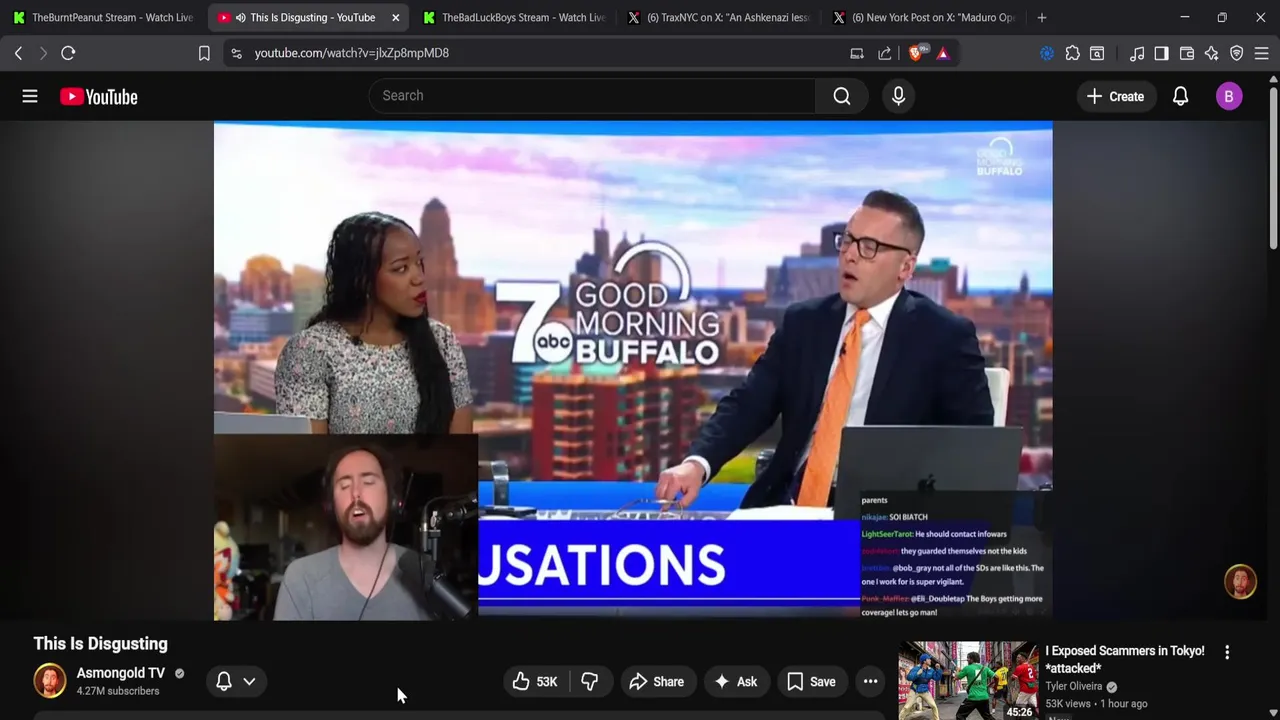Screen dimensions: 1280x720
Task: Dislike the video with thumbs down
Action: click(x=590, y=682)
